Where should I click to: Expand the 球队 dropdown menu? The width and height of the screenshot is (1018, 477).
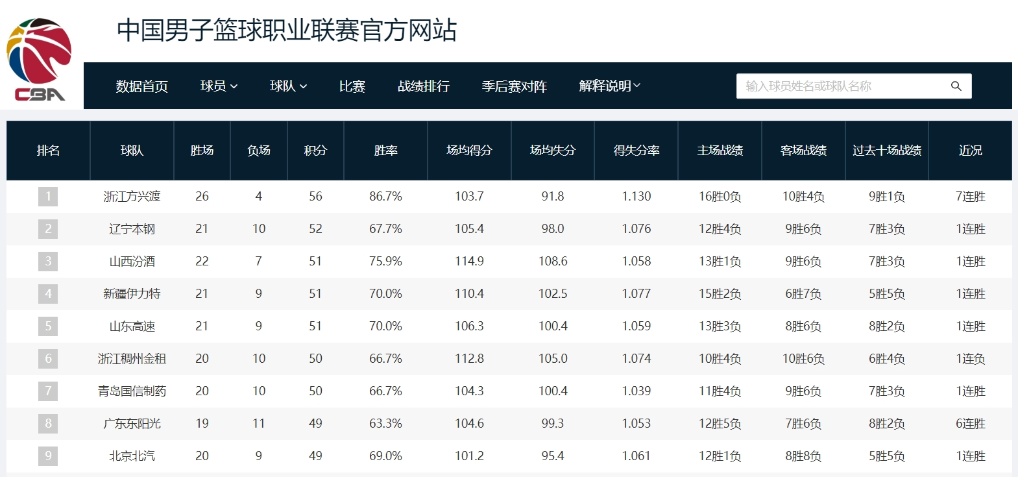coord(288,86)
